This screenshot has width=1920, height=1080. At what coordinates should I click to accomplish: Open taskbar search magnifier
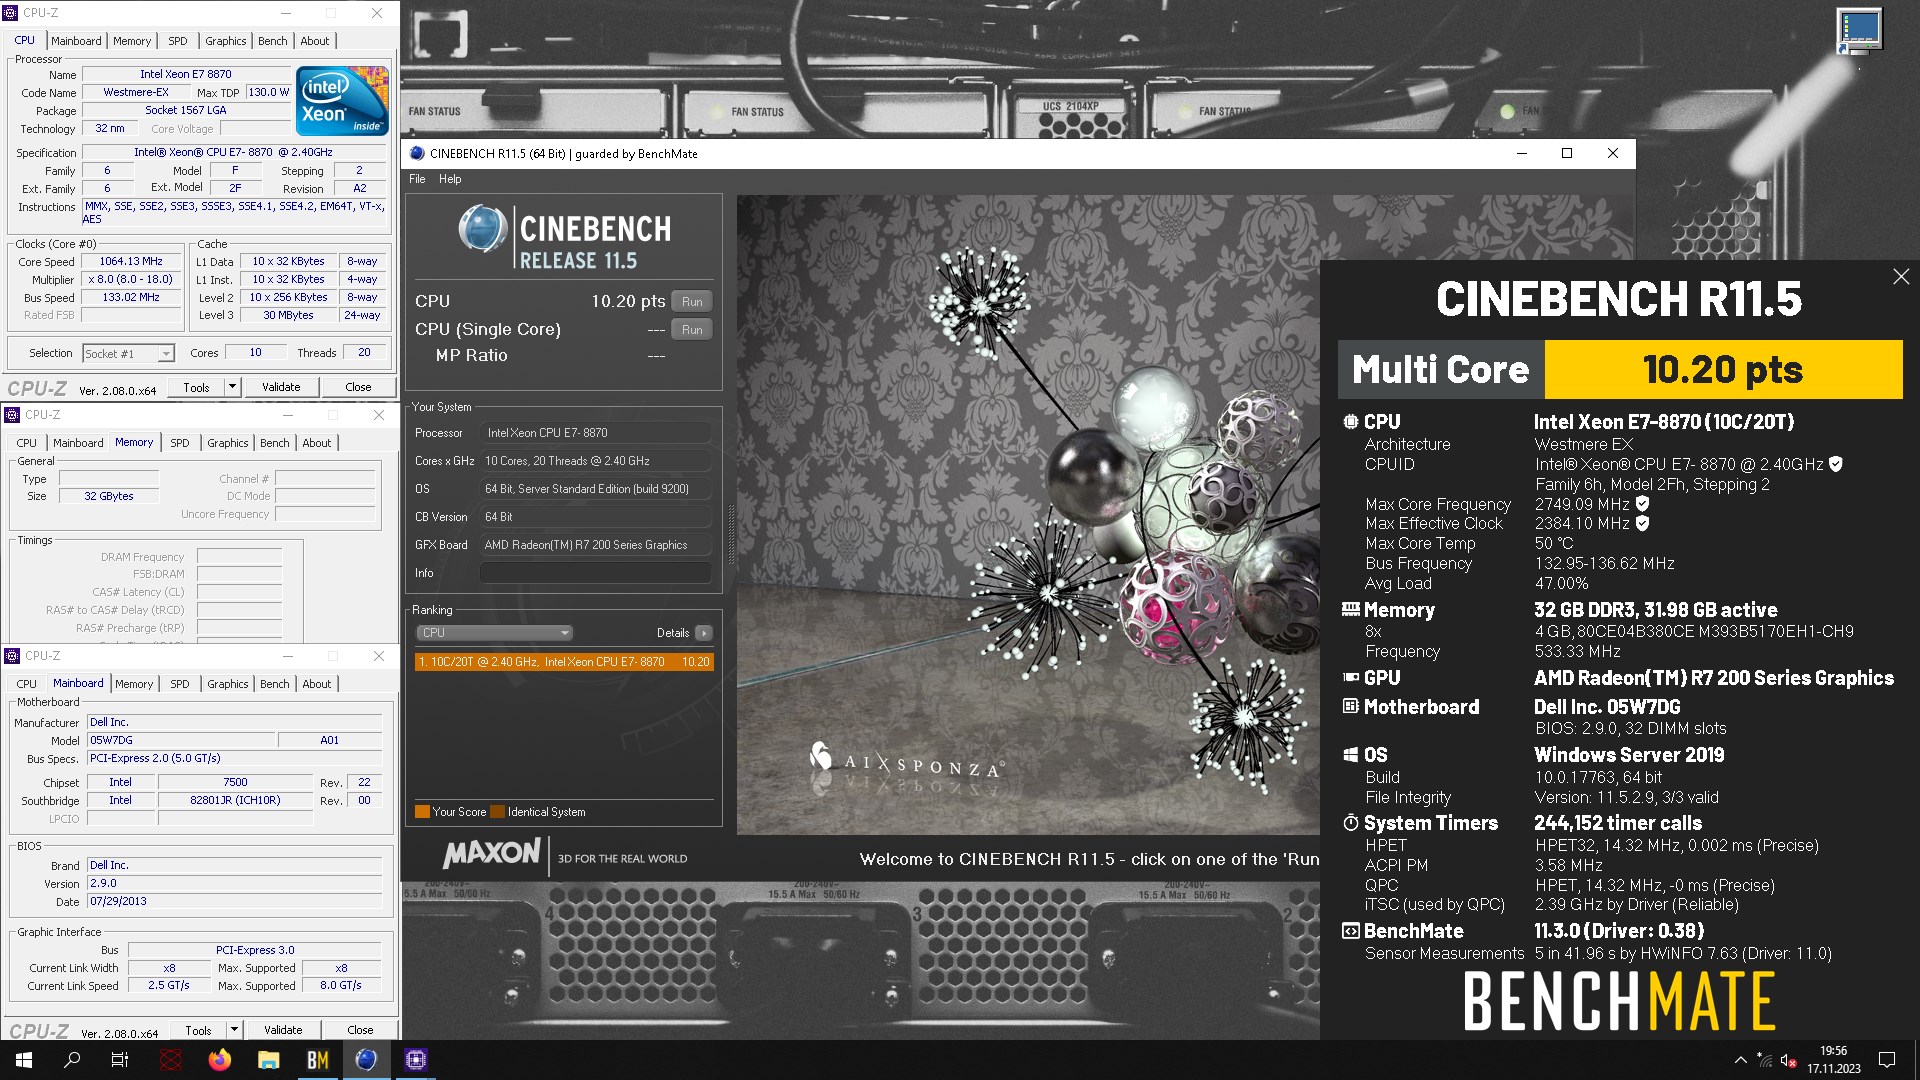click(x=72, y=1060)
